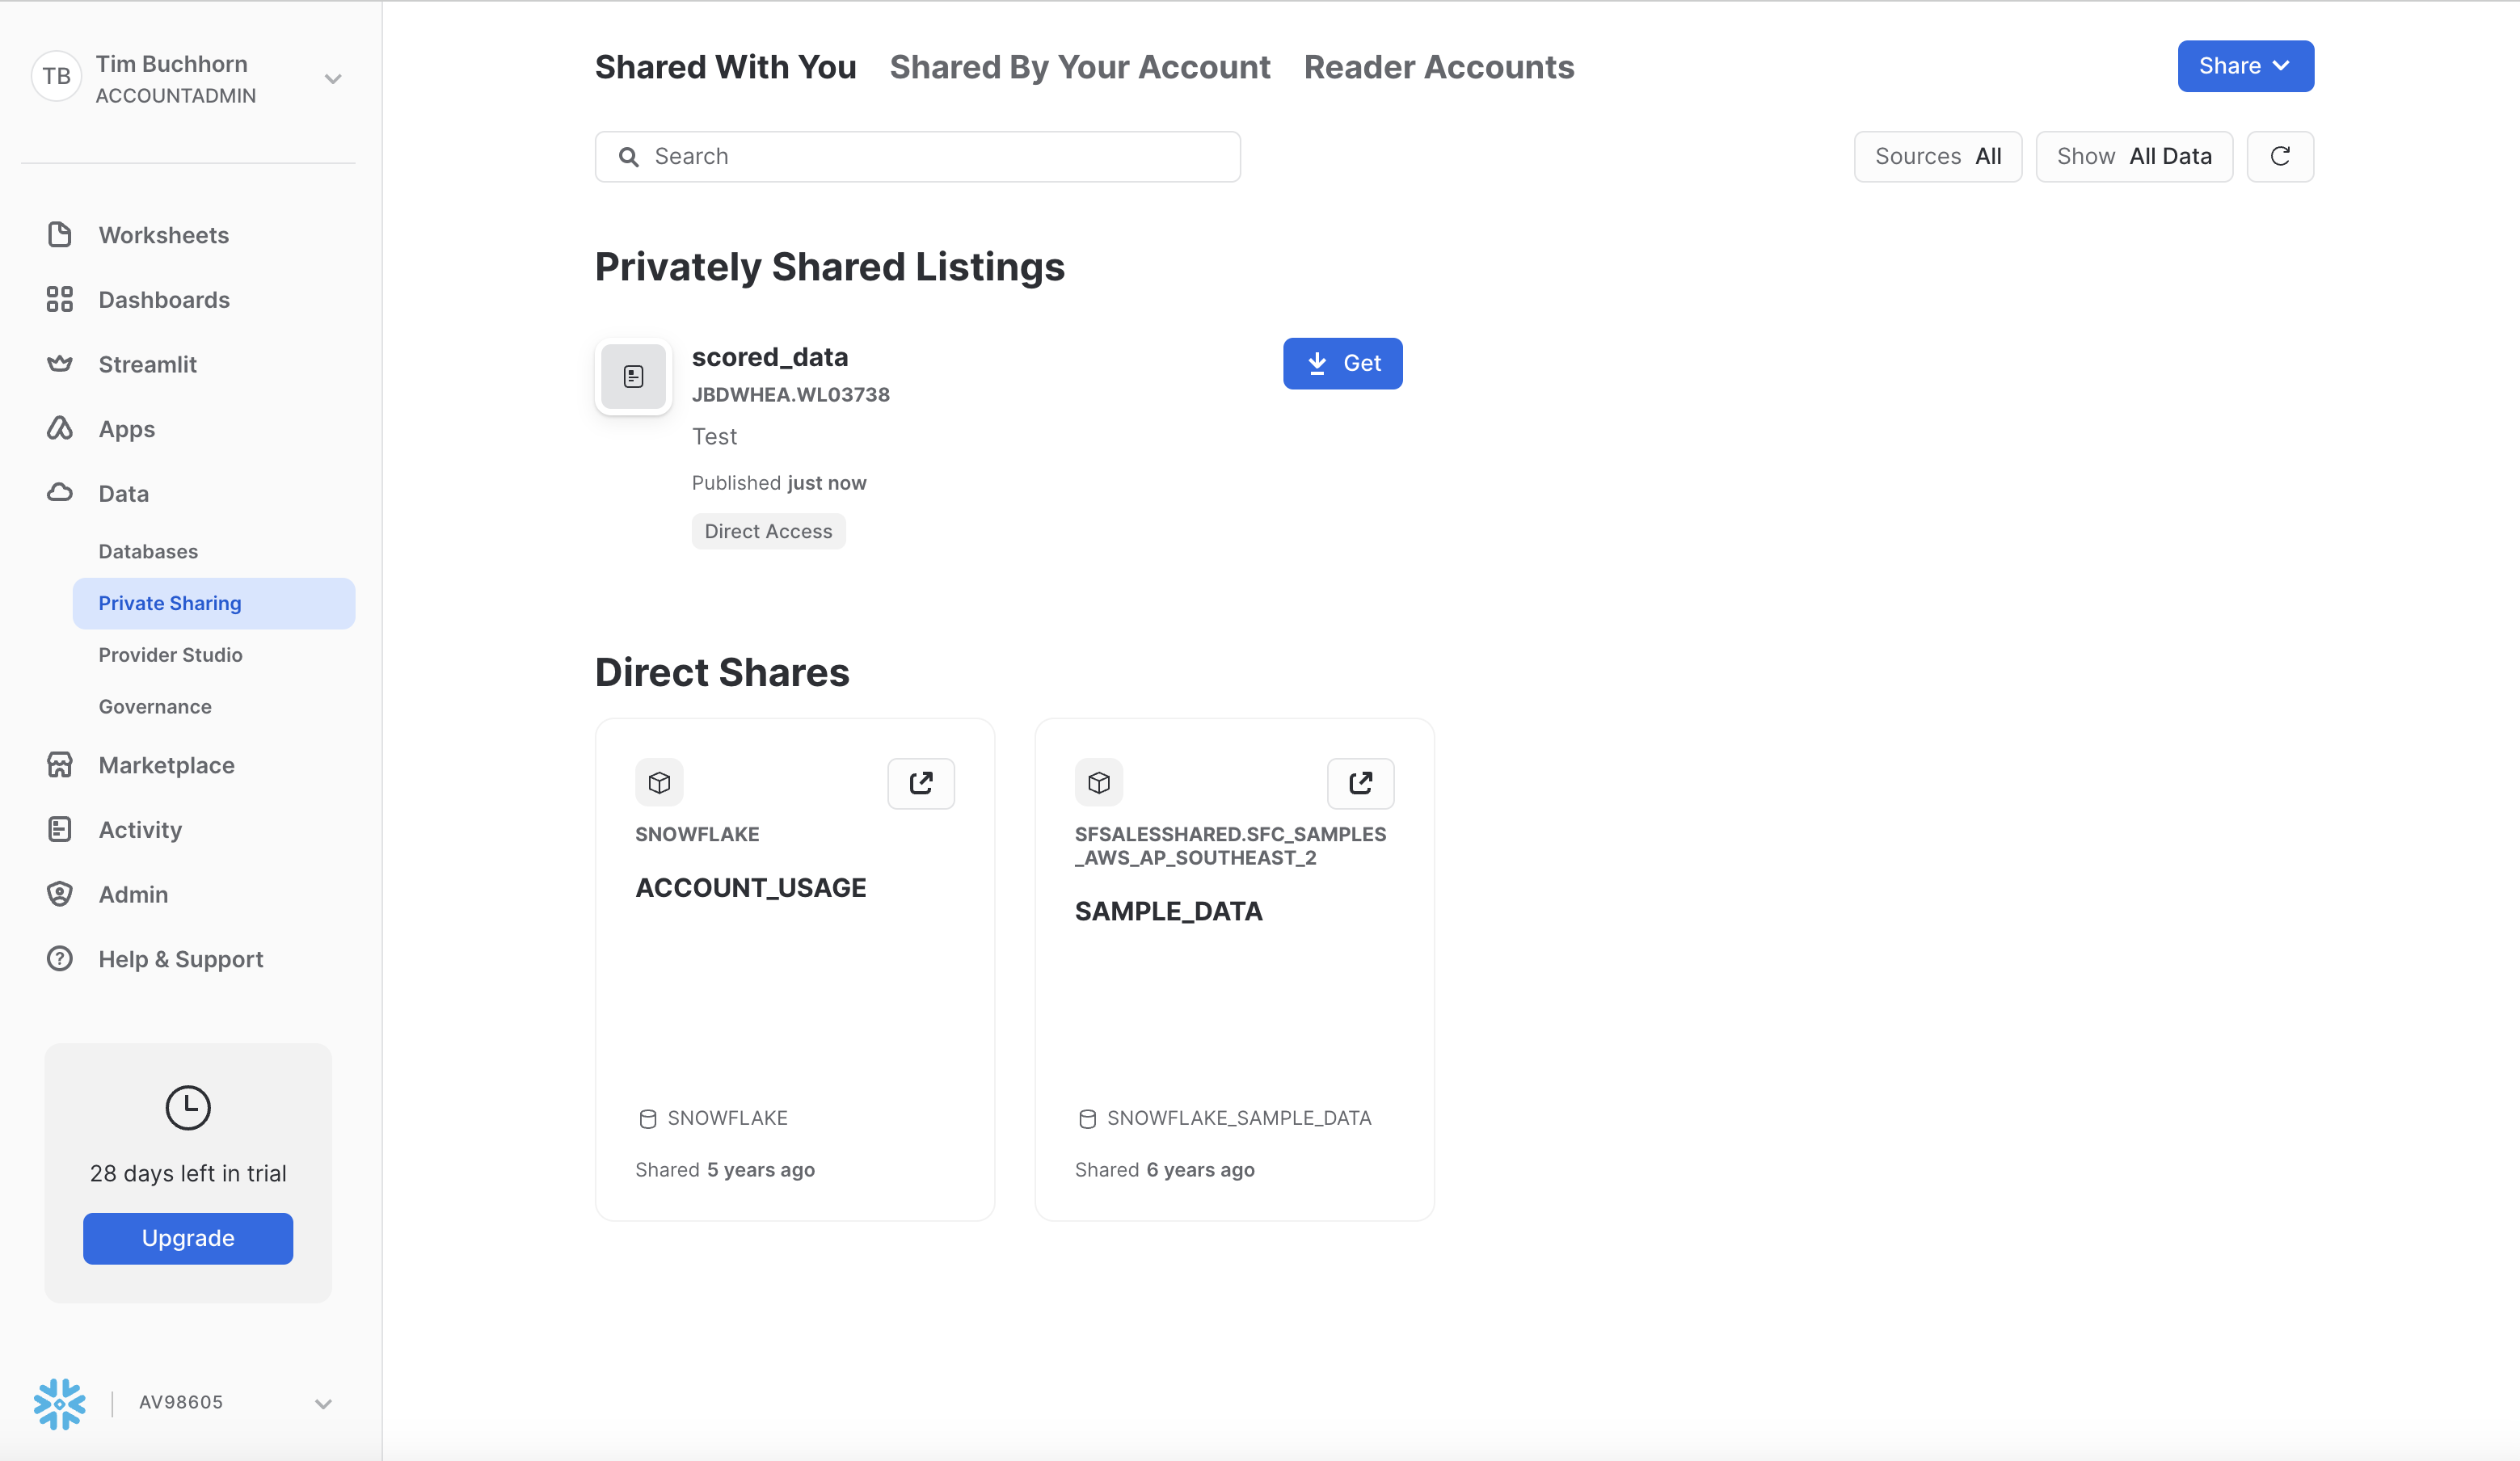This screenshot has height=1461, width=2520.
Task: Click the refresh icon button
Action: click(x=2279, y=157)
